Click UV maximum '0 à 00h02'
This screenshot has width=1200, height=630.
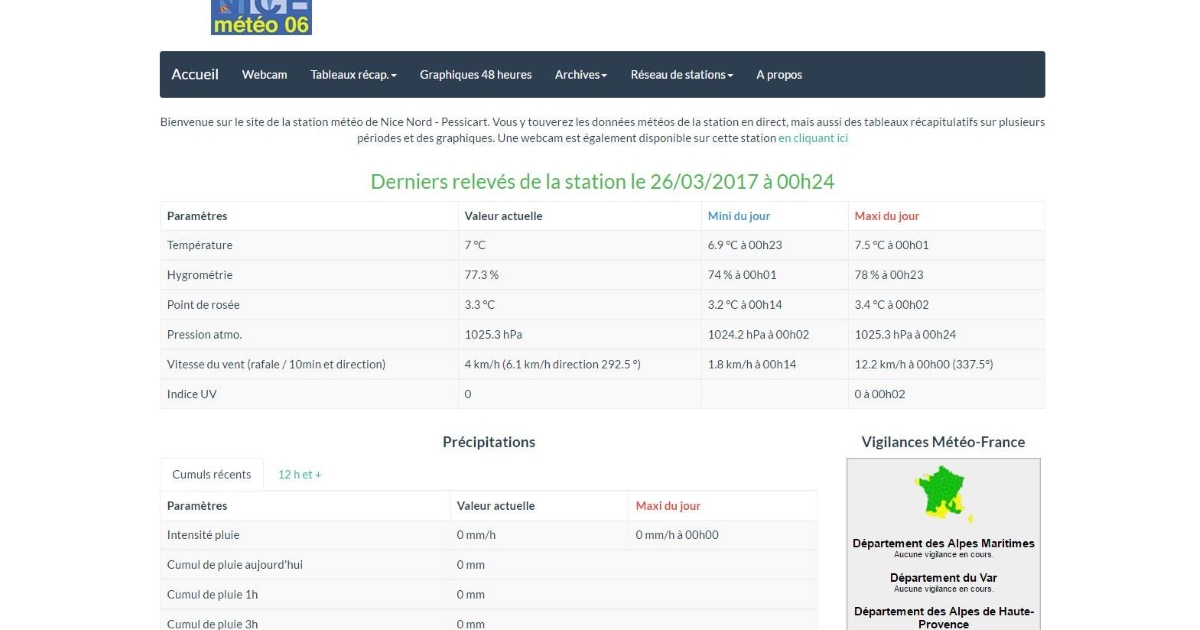[x=879, y=394]
